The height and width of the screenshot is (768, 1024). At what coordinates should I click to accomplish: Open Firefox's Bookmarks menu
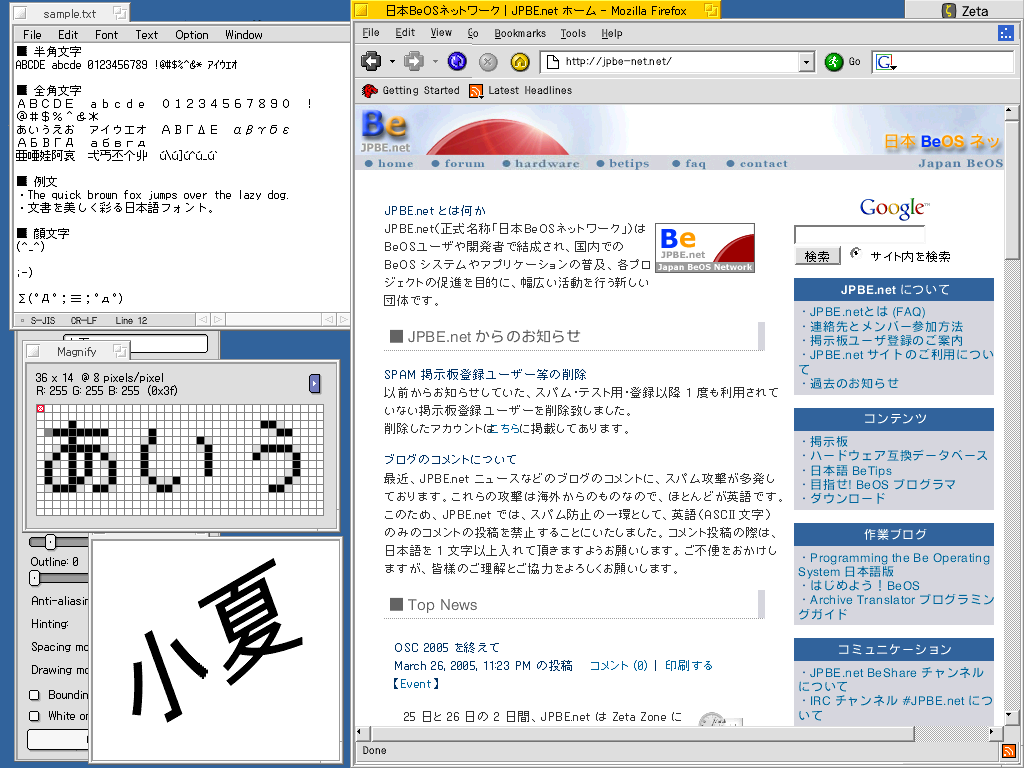[520, 33]
